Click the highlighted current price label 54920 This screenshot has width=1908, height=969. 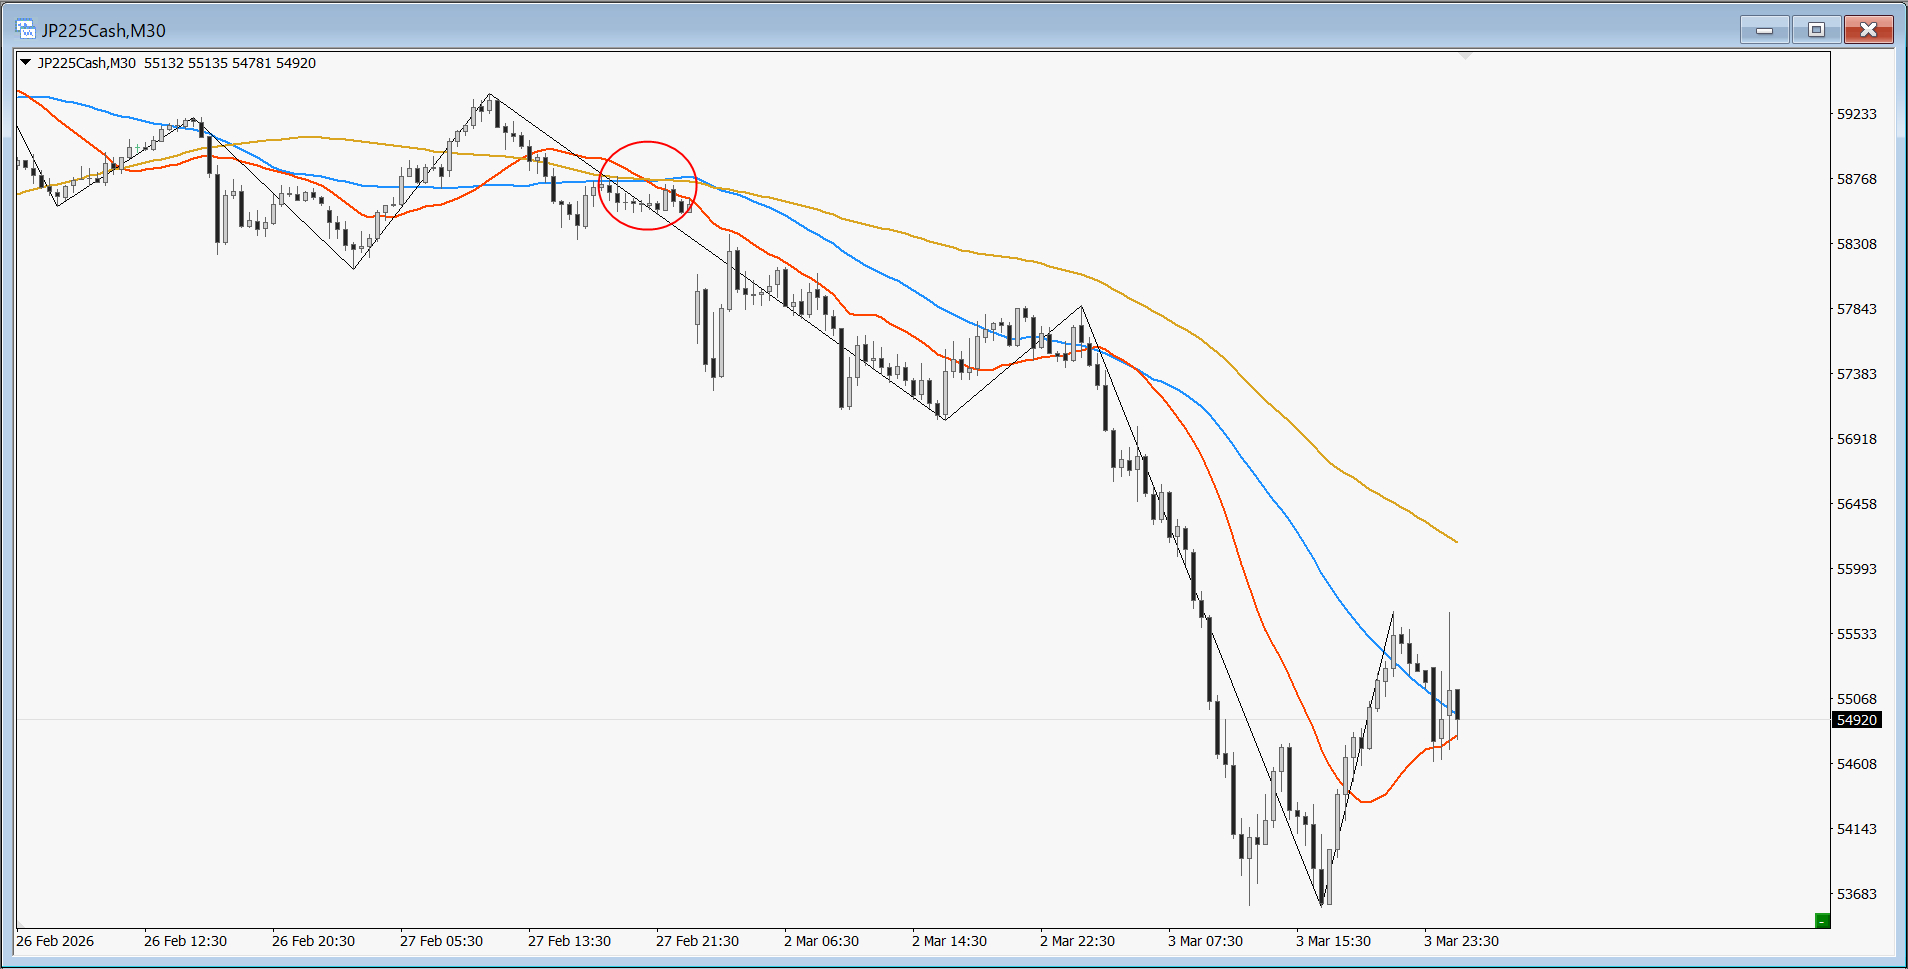coord(1856,720)
